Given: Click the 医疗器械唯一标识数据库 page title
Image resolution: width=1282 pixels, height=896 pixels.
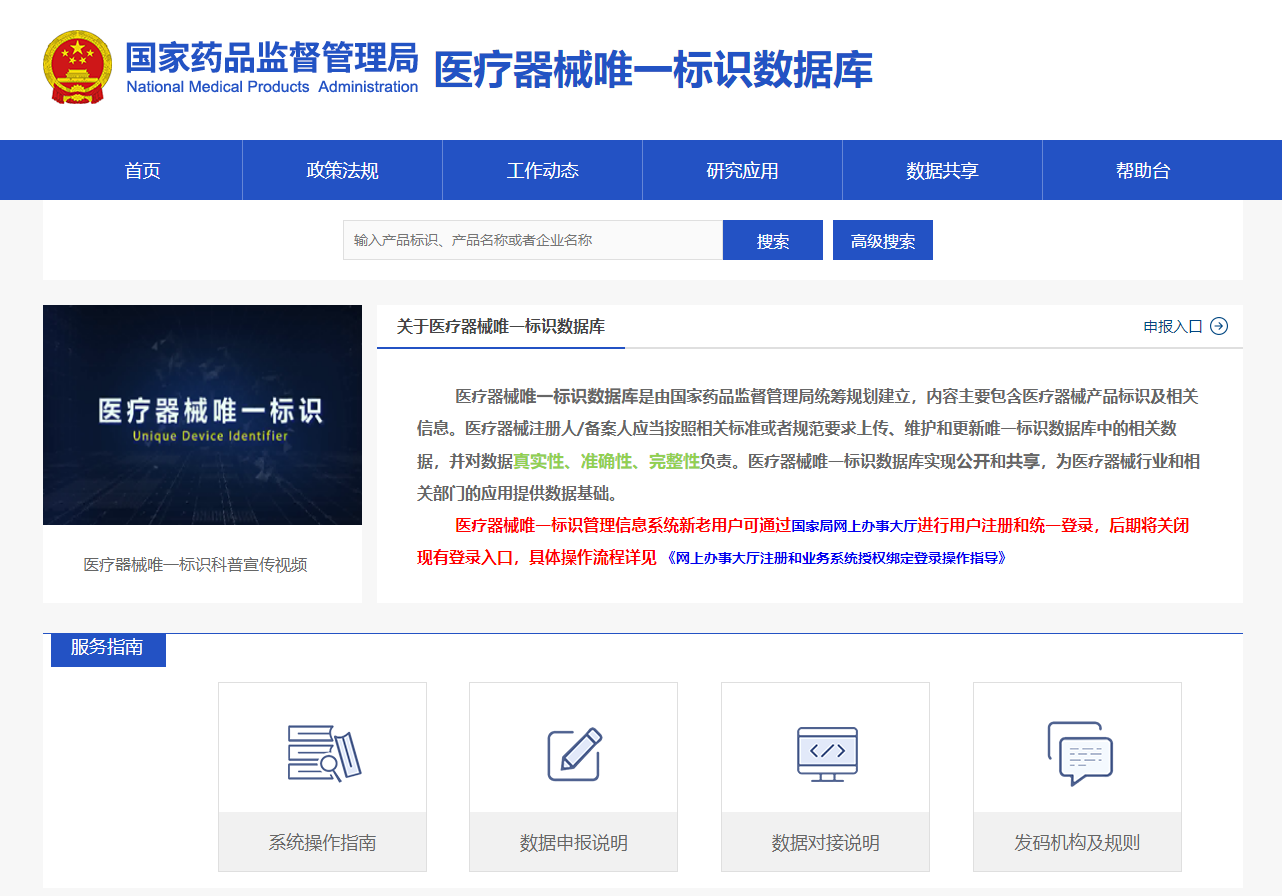Looking at the screenshot, I should pos(653,70).
